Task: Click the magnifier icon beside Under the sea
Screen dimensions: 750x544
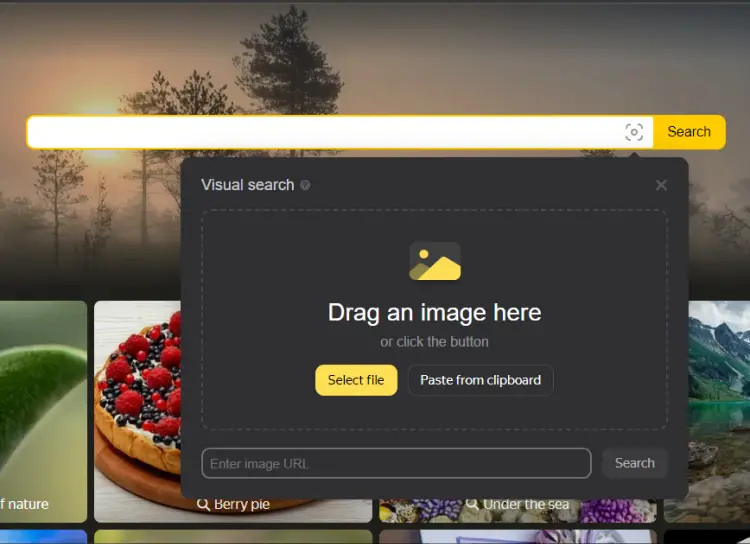Action: click(x=472, y=504)
